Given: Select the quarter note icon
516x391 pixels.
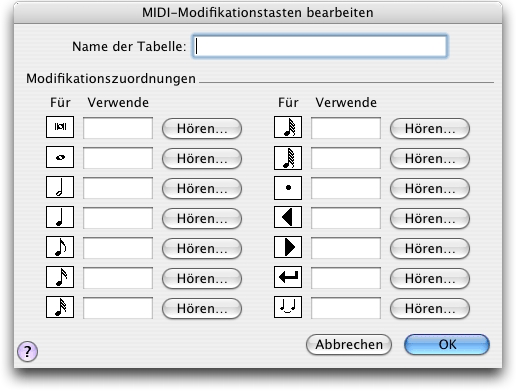Looking at the screenshot, I should coord(60,217).
